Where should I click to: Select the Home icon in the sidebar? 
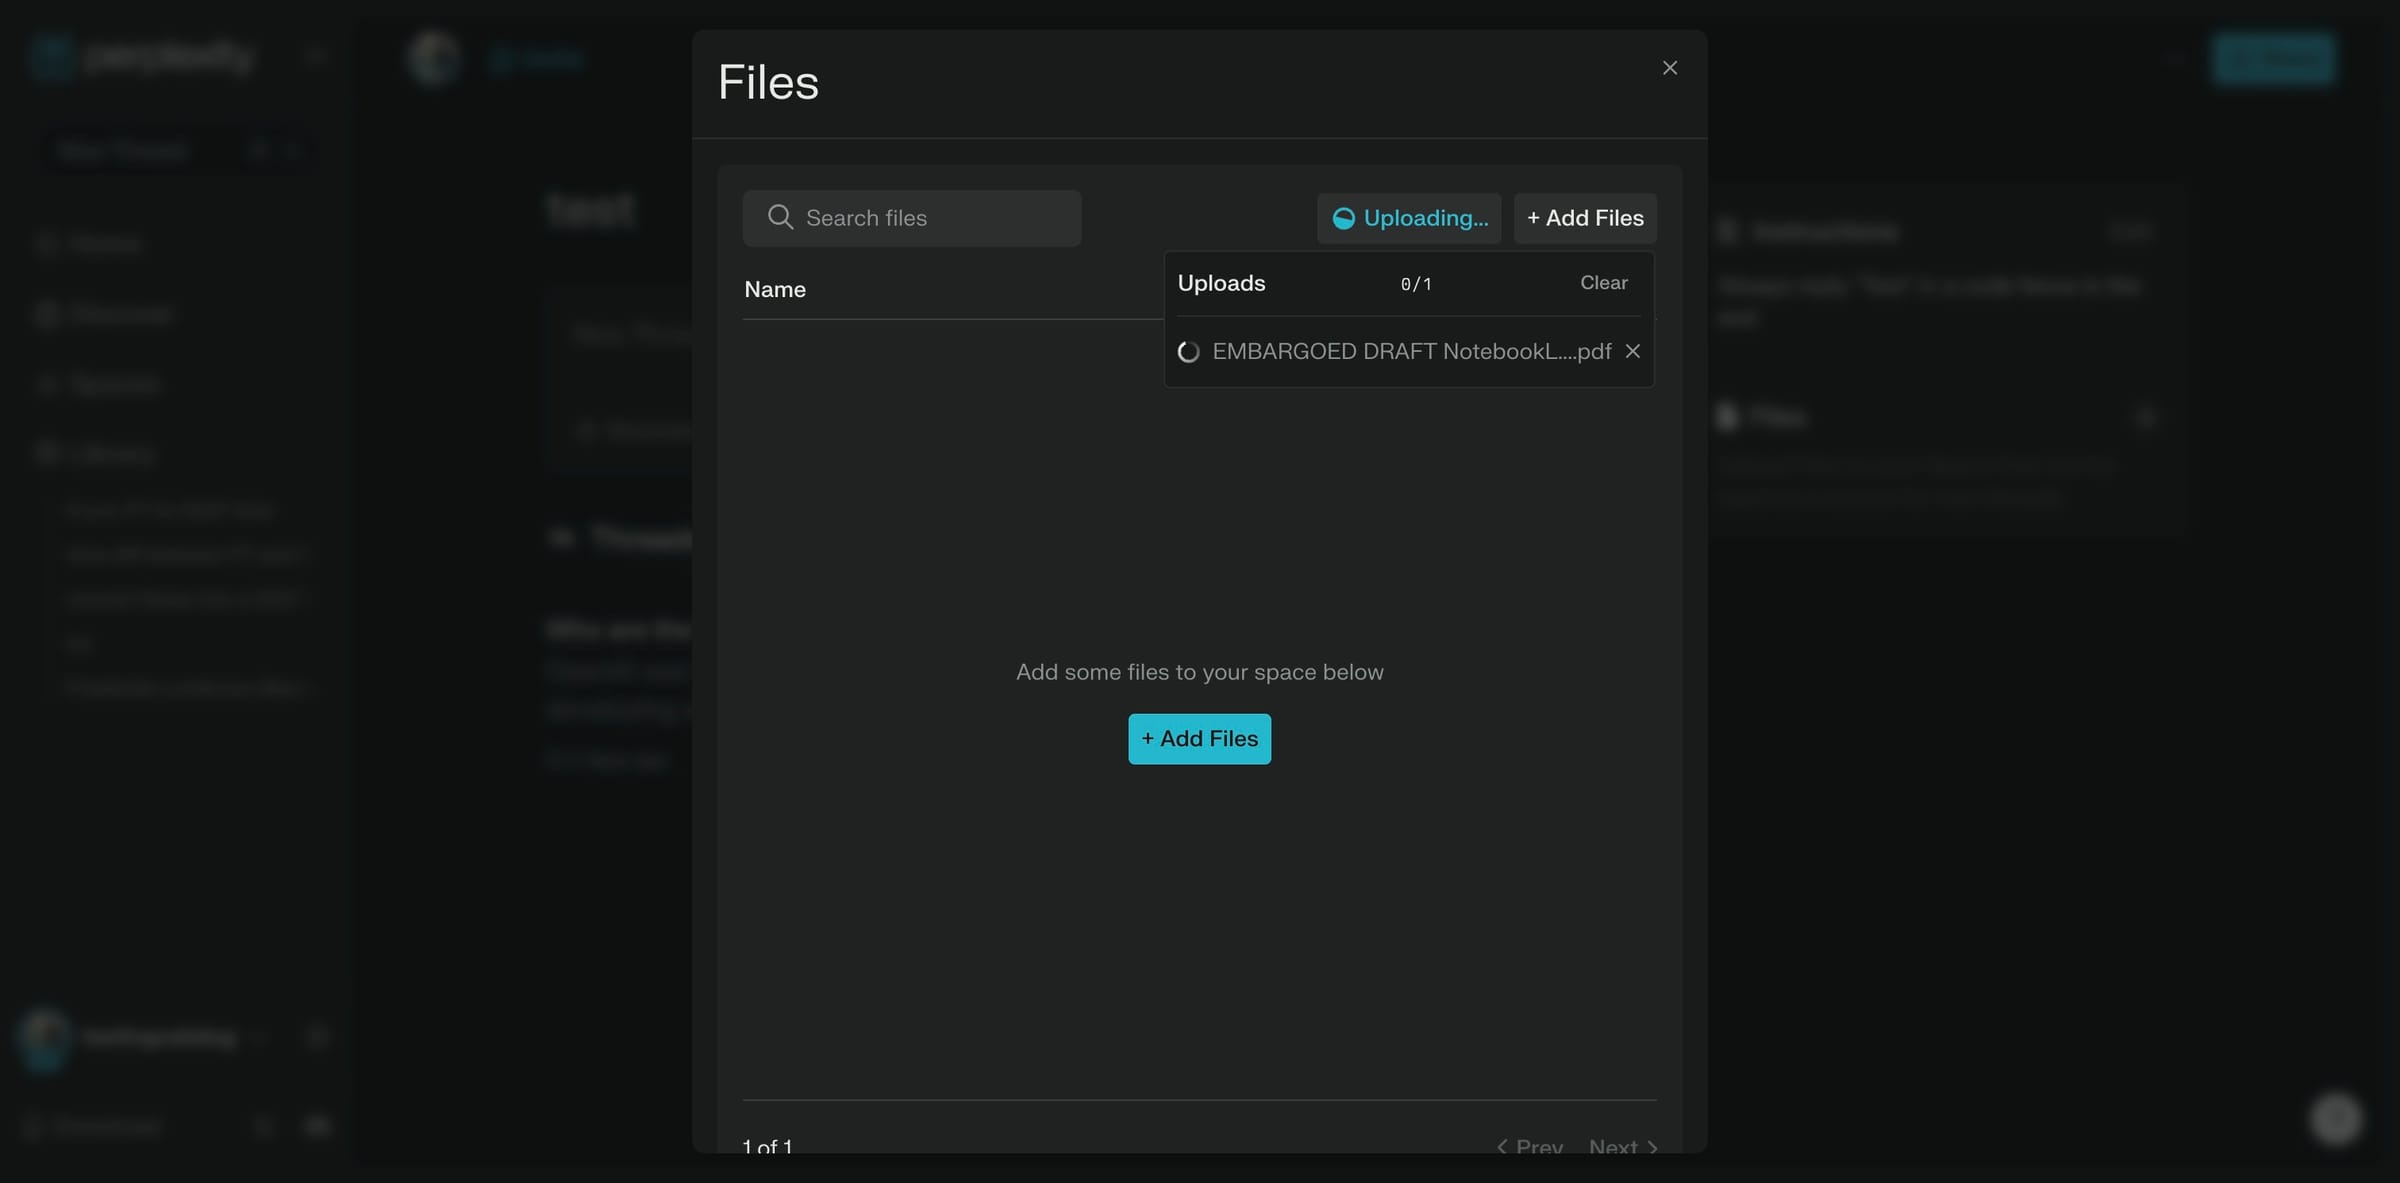pyautogui.click(x=46, y=243)
